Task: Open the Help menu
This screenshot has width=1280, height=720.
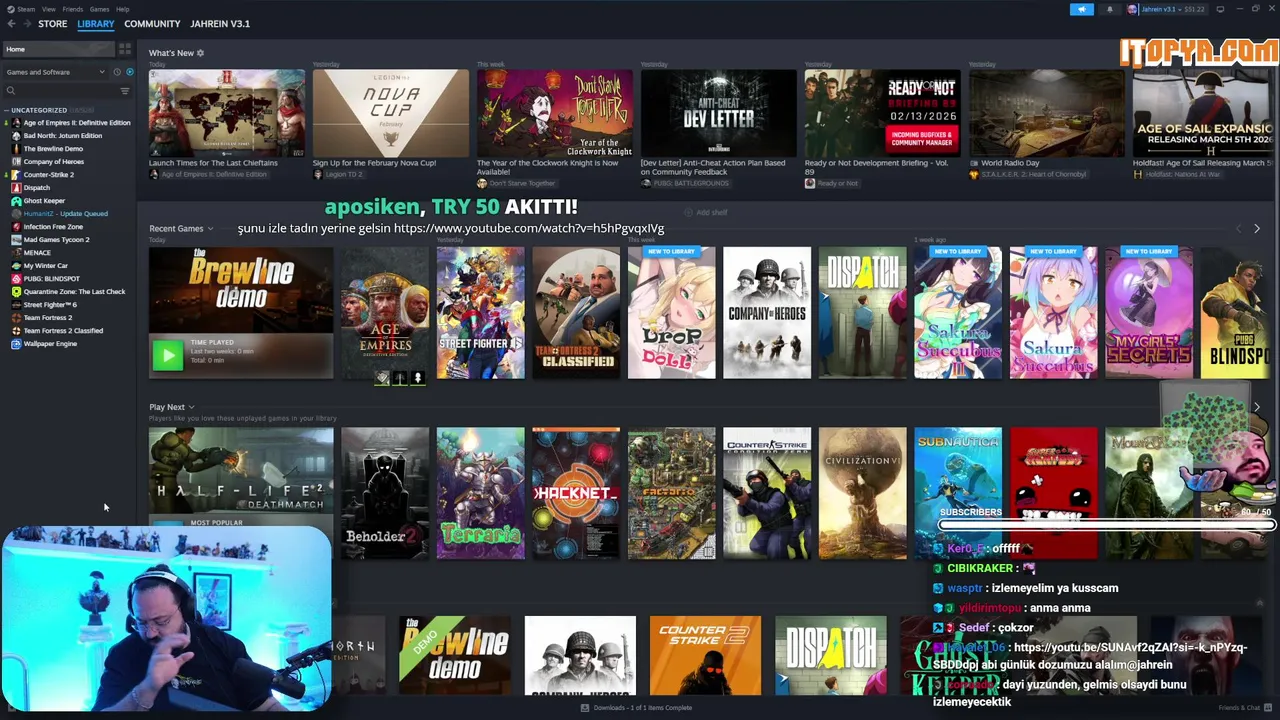Action: pos(122,9)
